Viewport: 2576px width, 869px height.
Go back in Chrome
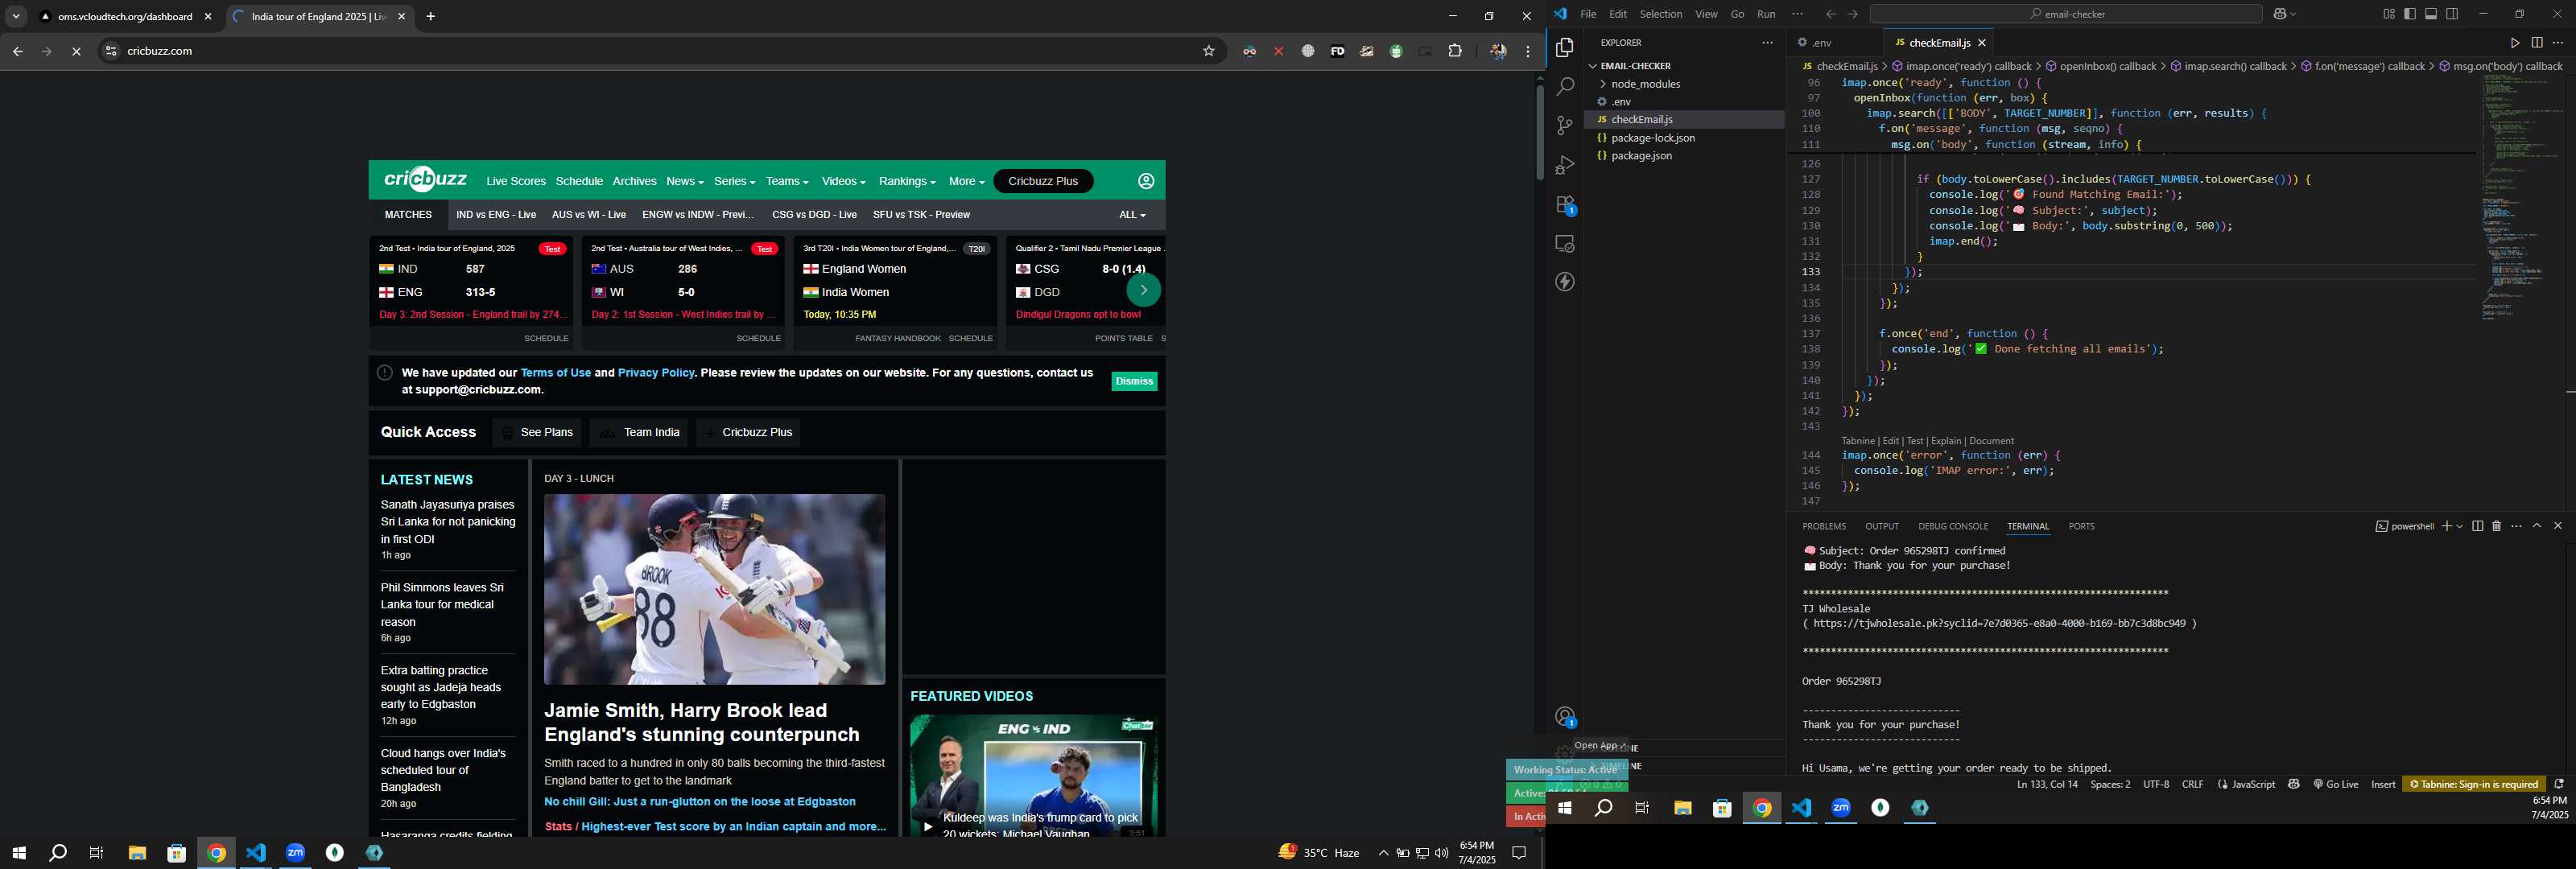point(17,51)
